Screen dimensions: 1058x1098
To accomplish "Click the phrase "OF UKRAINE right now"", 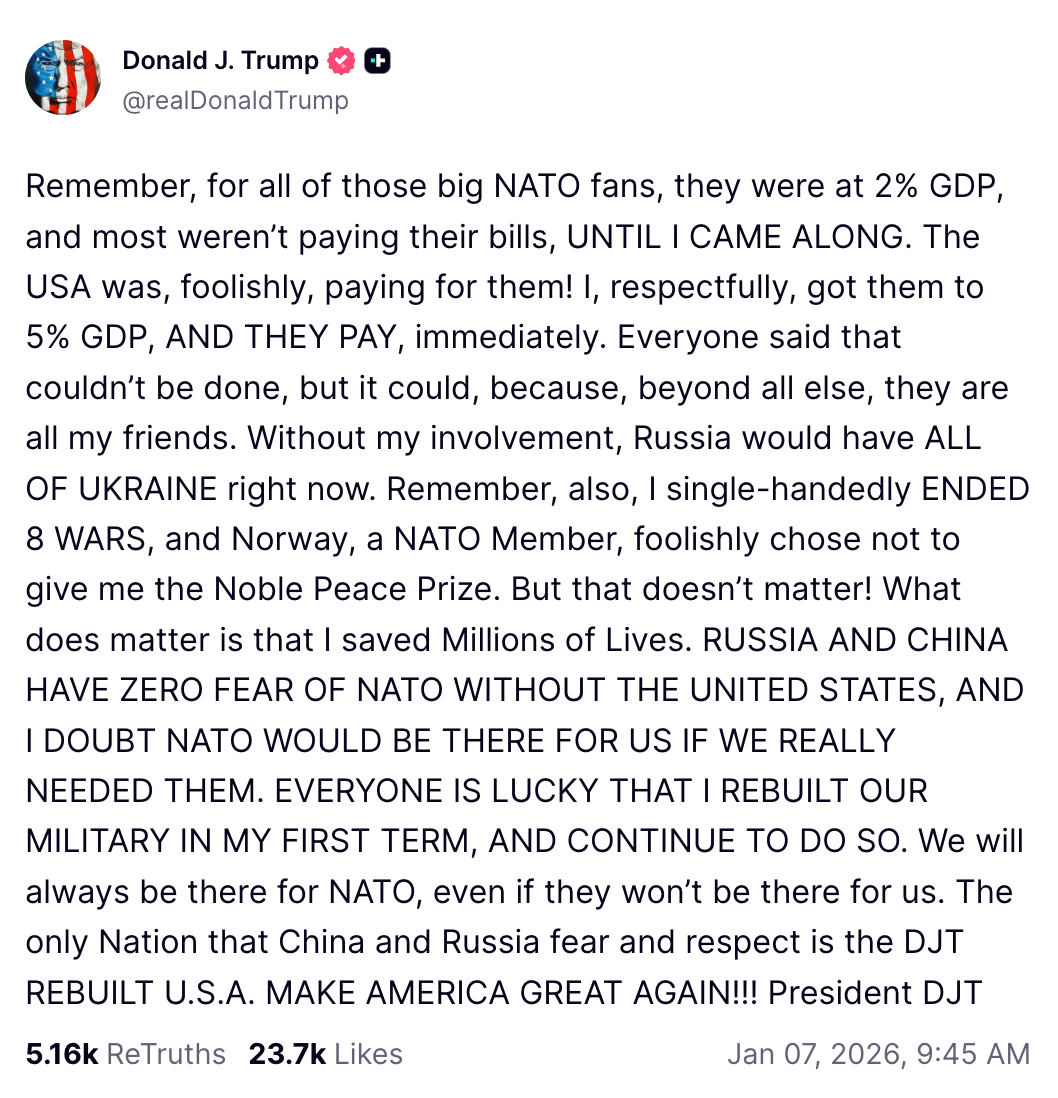I will pos(200,489).
